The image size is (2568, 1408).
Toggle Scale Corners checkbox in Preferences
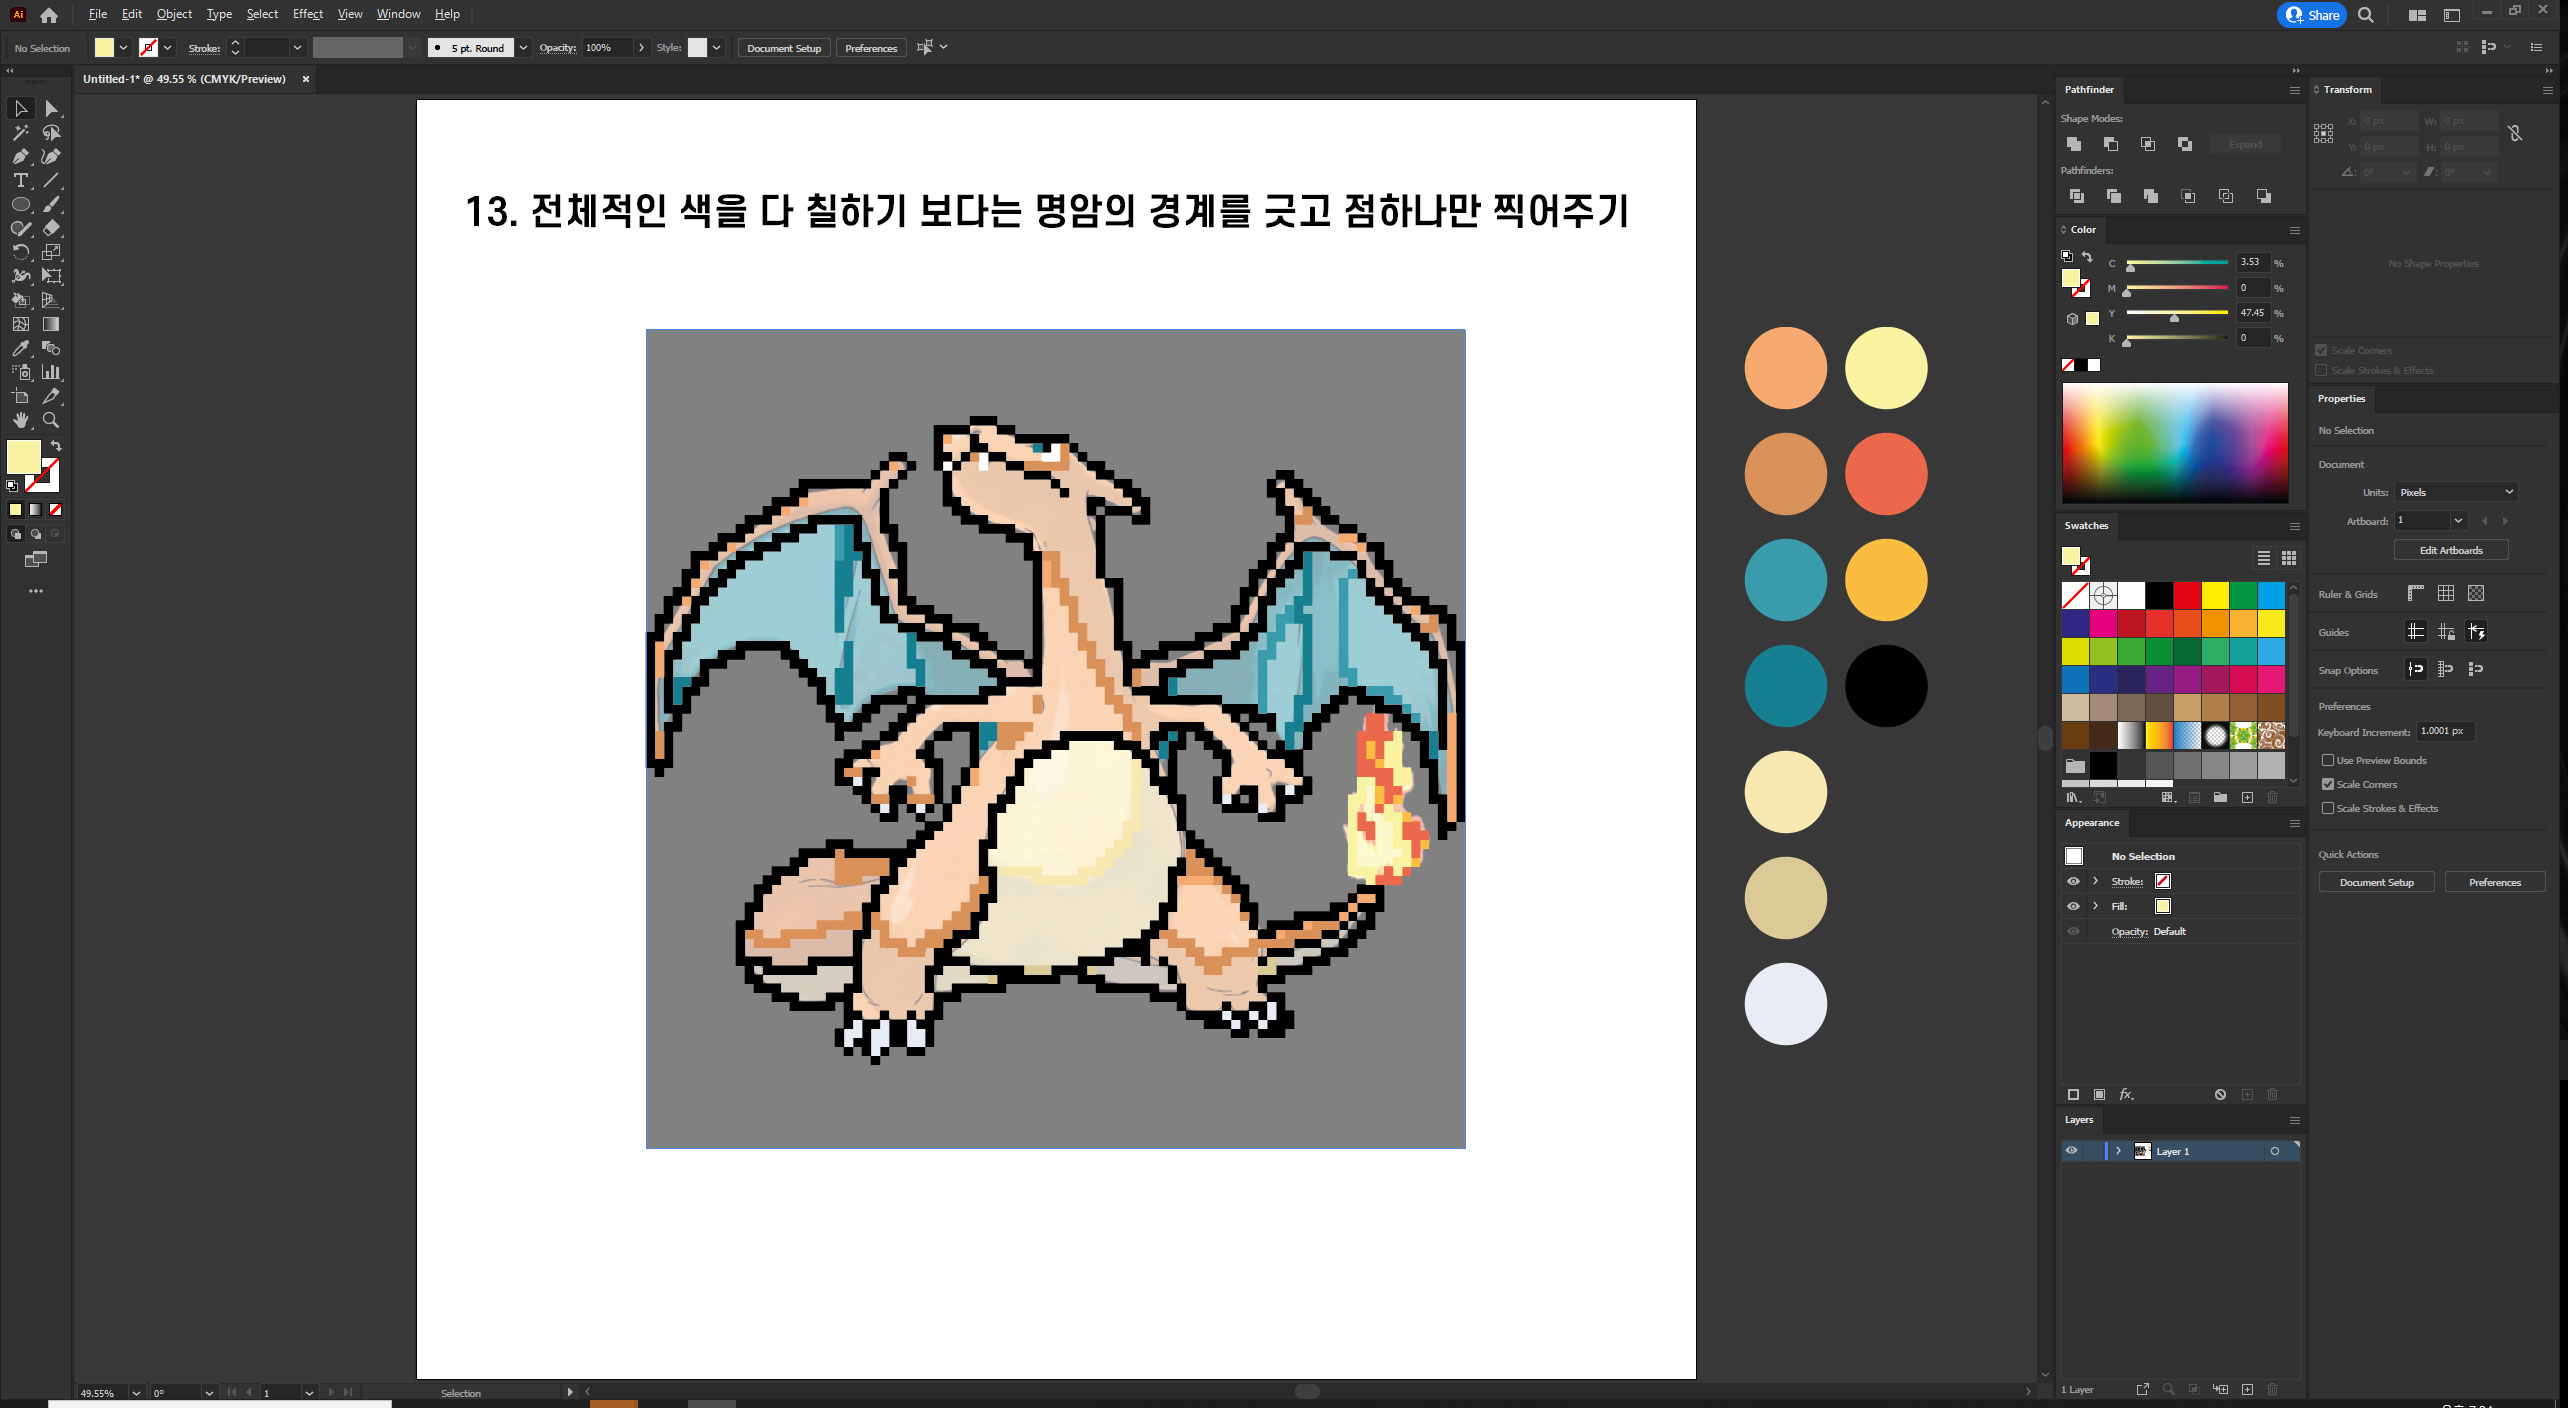click(2328, 784)
